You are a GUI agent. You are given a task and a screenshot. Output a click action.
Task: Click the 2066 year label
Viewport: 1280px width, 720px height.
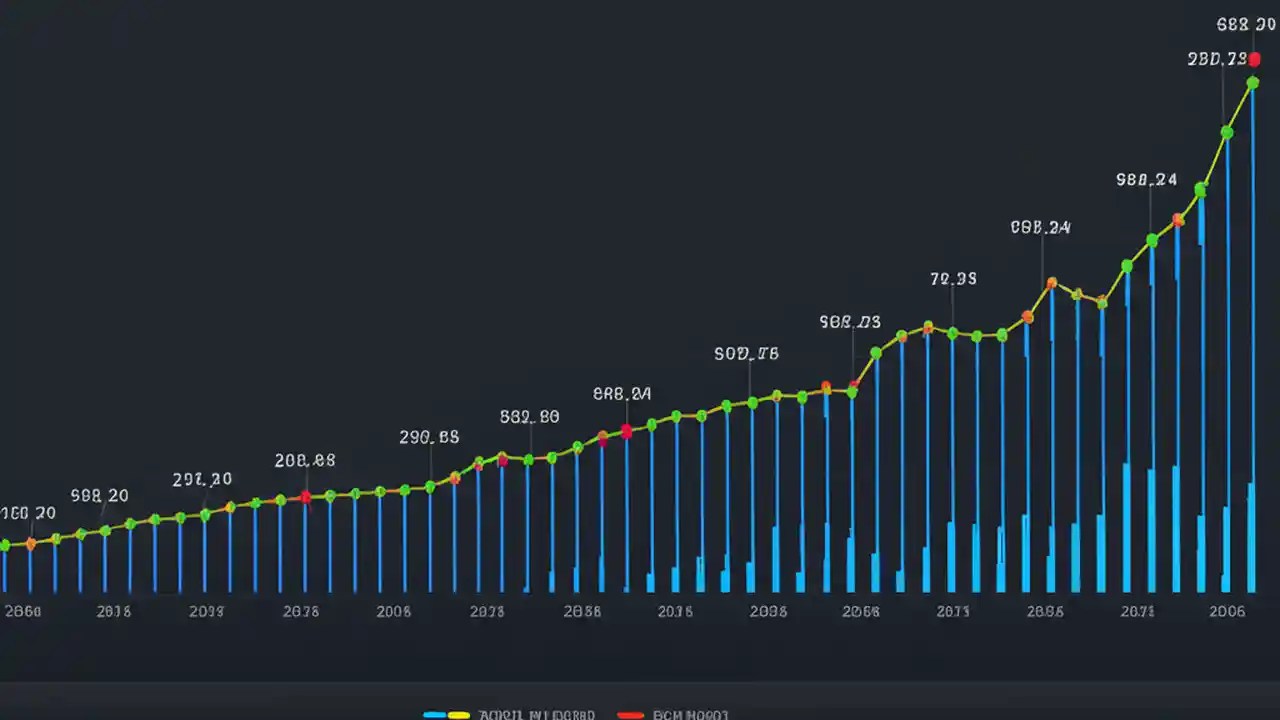click(x=861, y=611)
